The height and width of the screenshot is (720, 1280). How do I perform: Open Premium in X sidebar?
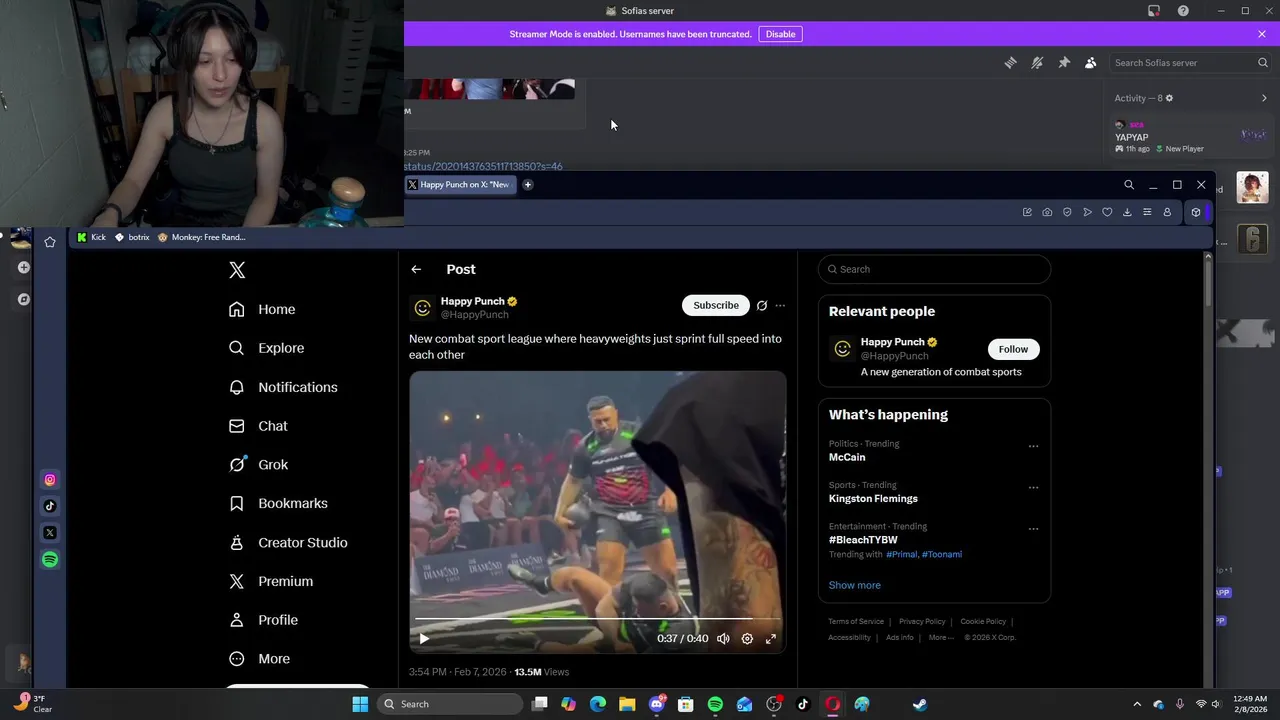[271, 581]
